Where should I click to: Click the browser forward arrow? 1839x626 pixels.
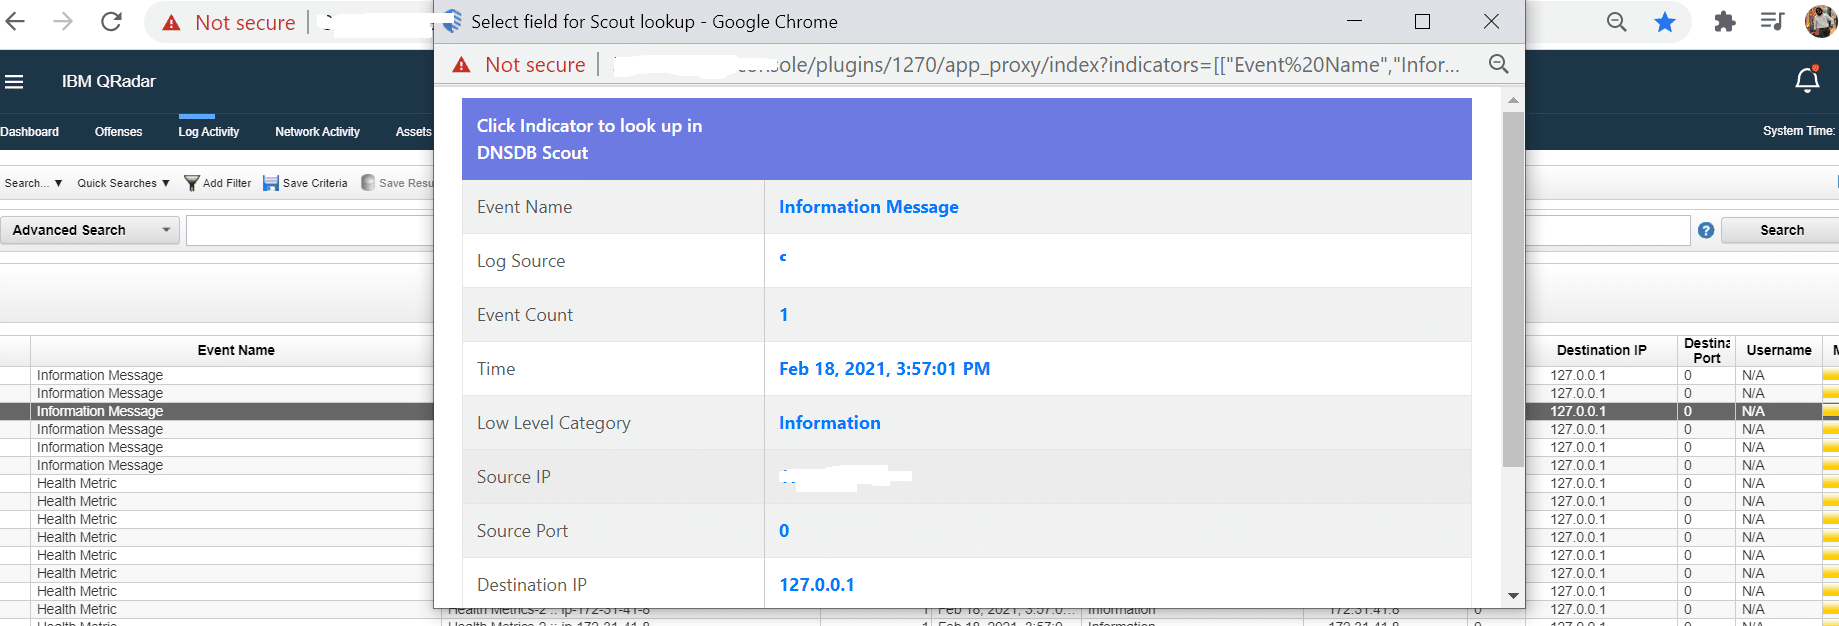coord(63,21)
